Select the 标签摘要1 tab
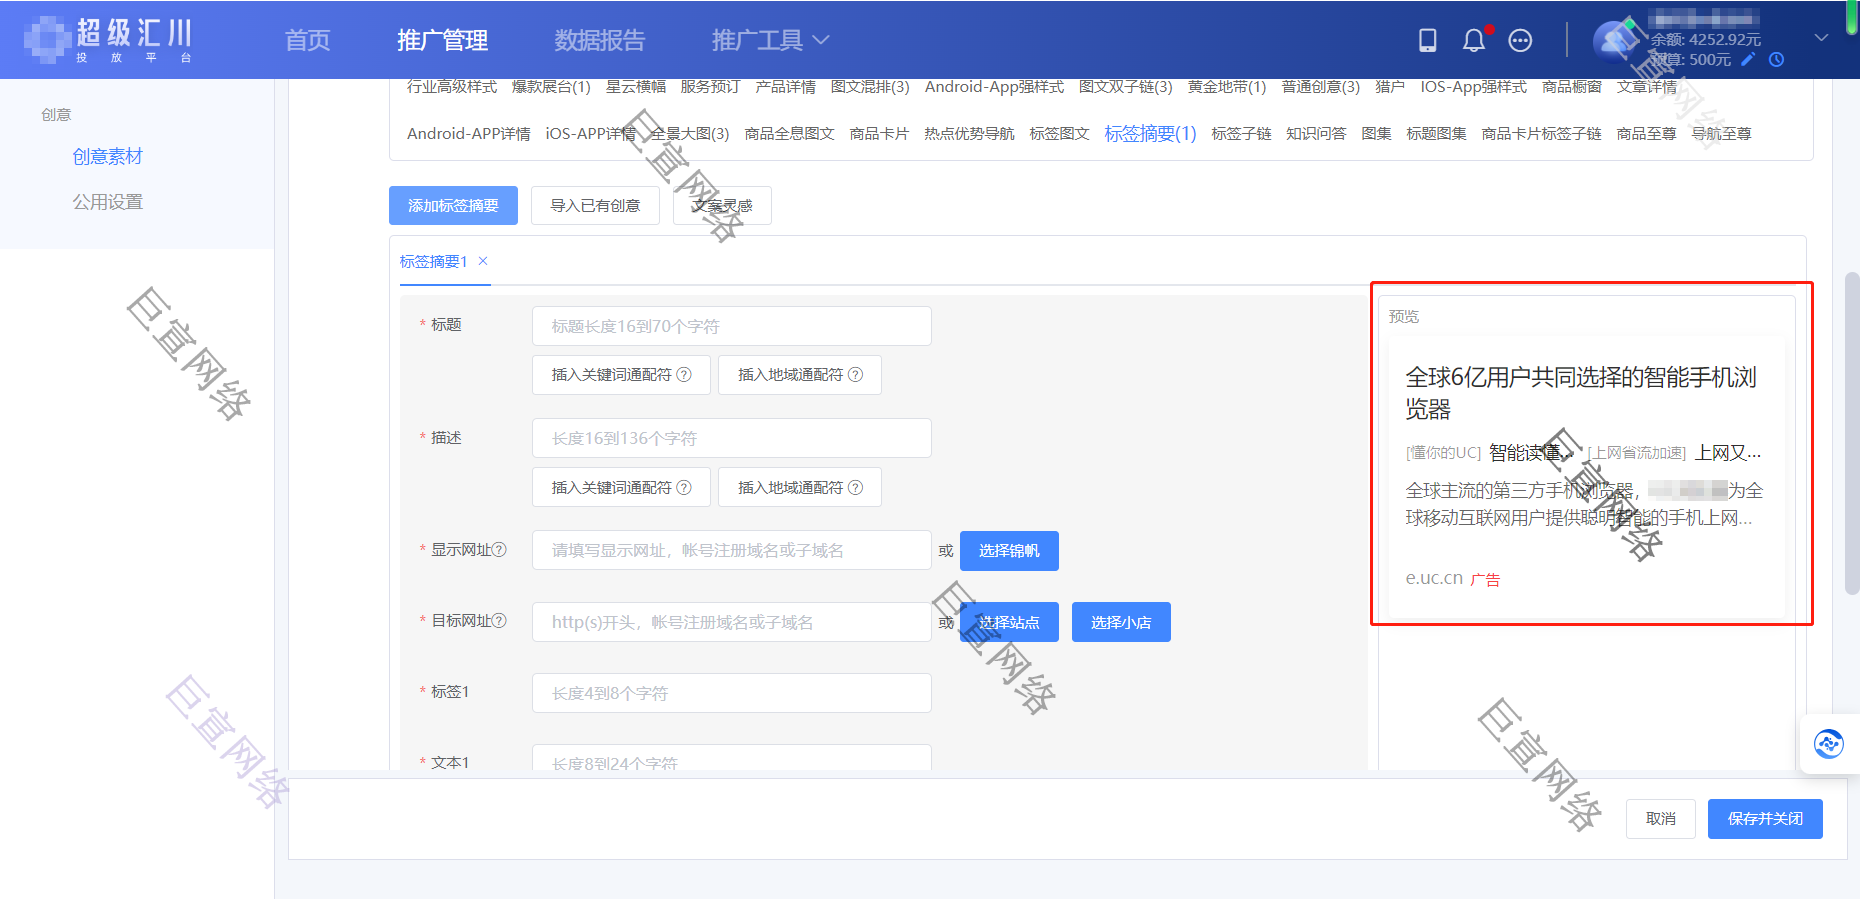 [433, 261]
